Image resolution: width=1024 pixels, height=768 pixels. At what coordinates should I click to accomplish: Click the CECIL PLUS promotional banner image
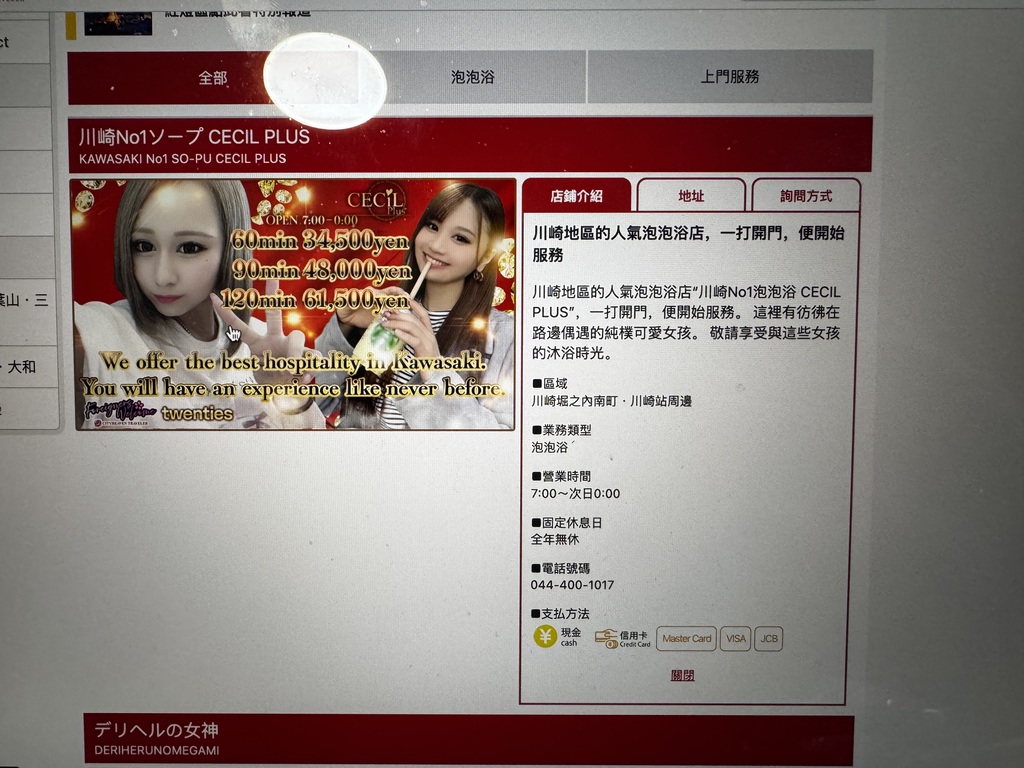(295, 305)
